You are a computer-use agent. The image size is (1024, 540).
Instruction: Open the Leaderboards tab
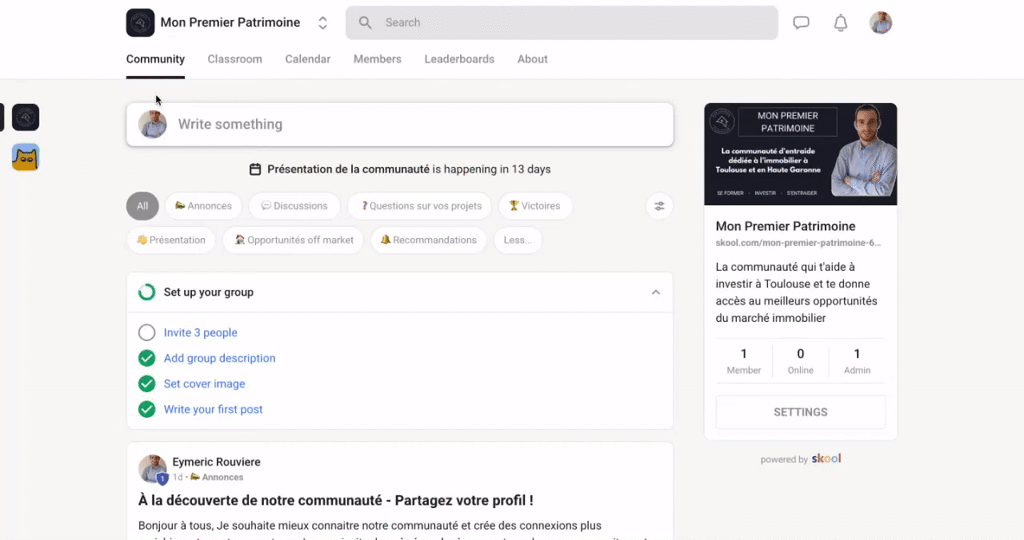[x=459, y=59]
